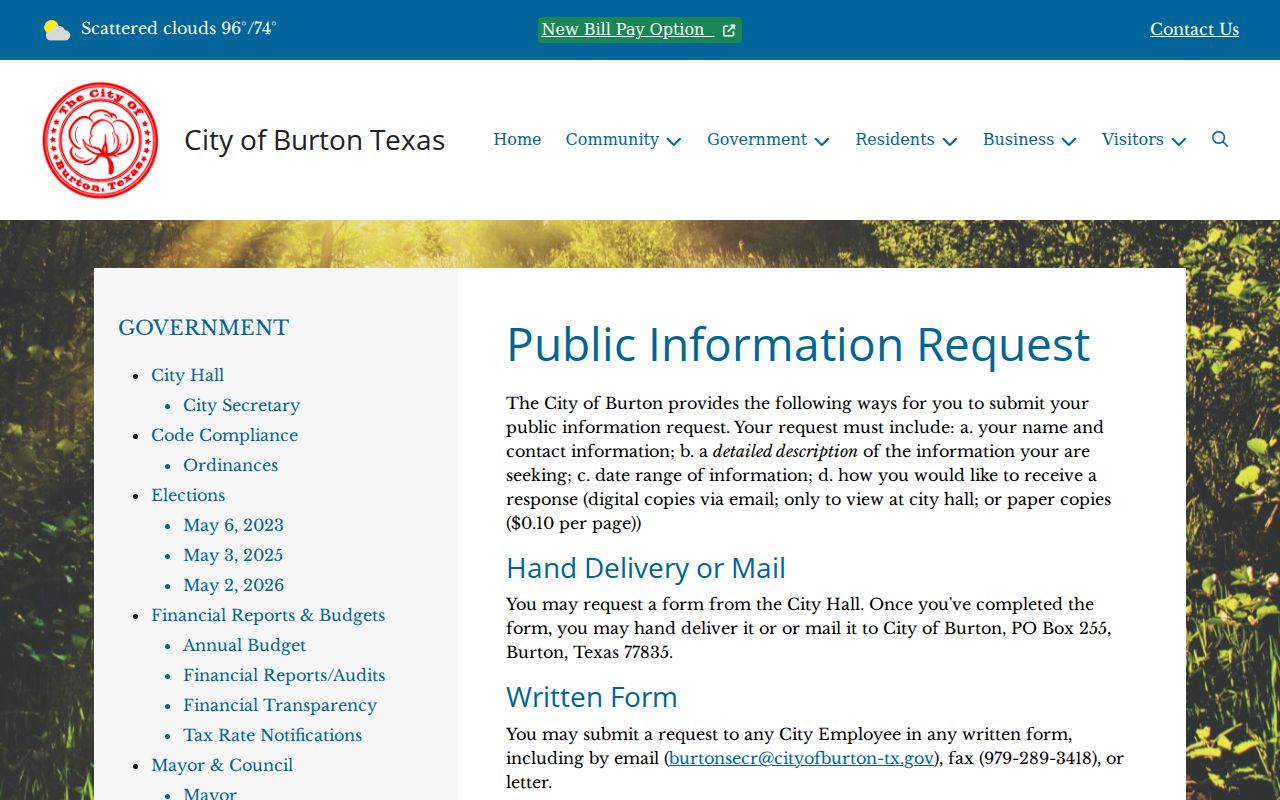Open the Residents menu item
Image resolution: width=1280 pixels, height=800 pixels.
pyautogui.click(x=895, y=139)
